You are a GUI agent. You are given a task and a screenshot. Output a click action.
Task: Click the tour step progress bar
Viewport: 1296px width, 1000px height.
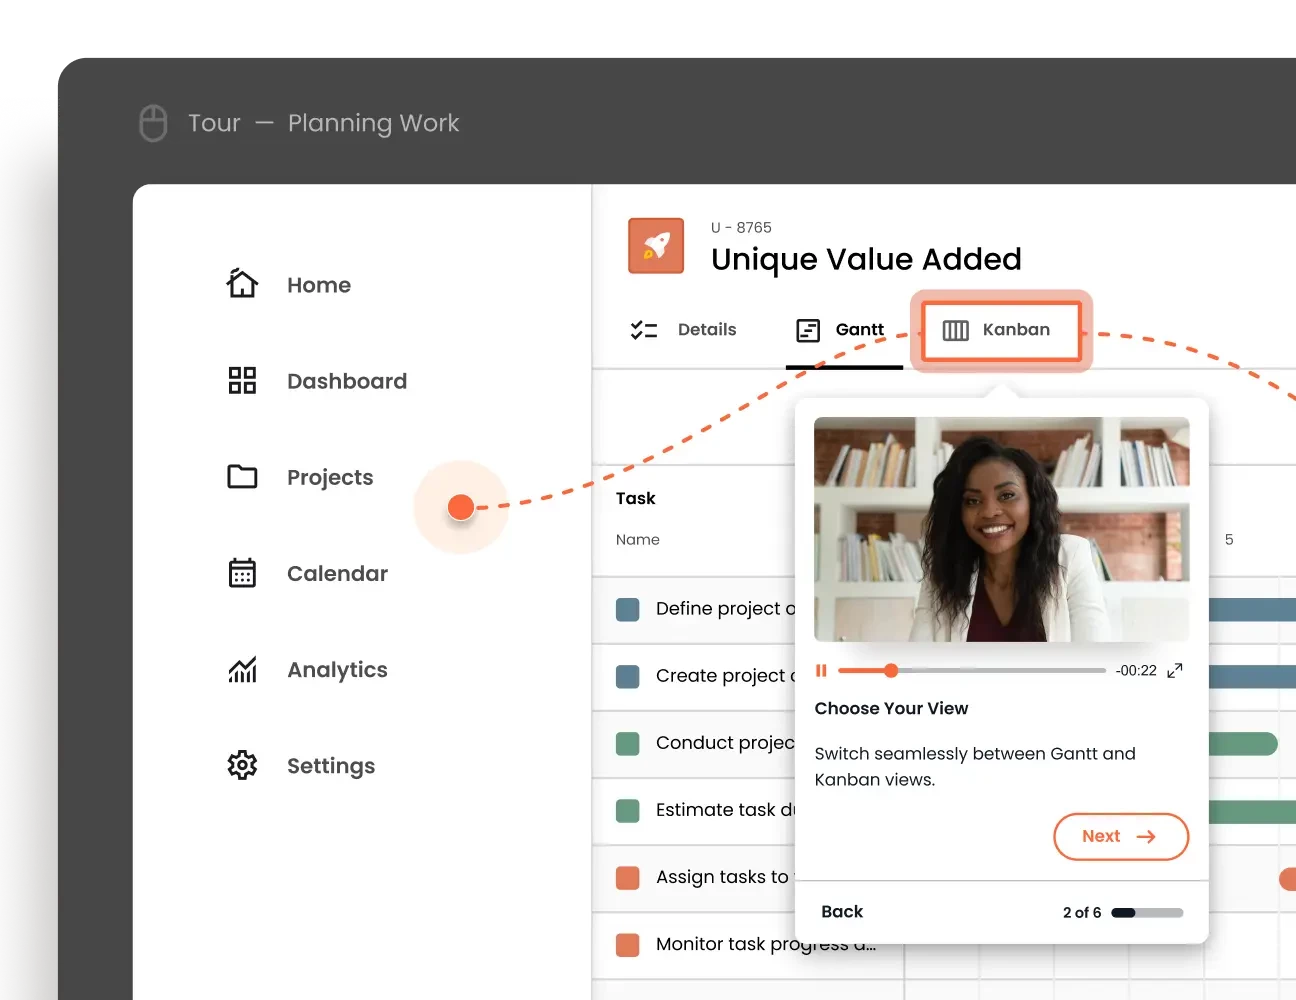pyautogui.click(x=1147, y=912)
